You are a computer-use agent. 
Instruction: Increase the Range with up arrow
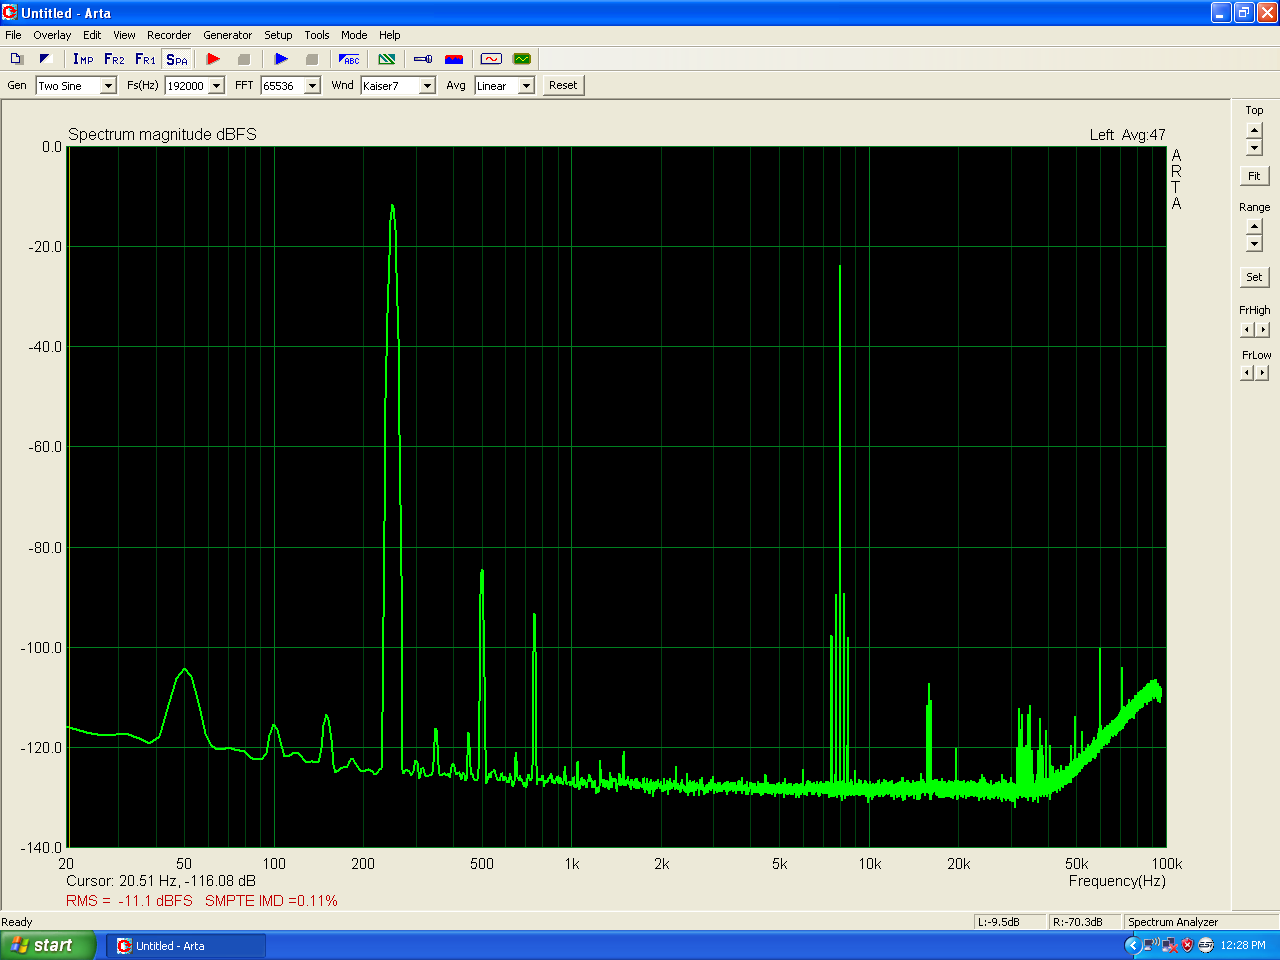[1254, 227]
